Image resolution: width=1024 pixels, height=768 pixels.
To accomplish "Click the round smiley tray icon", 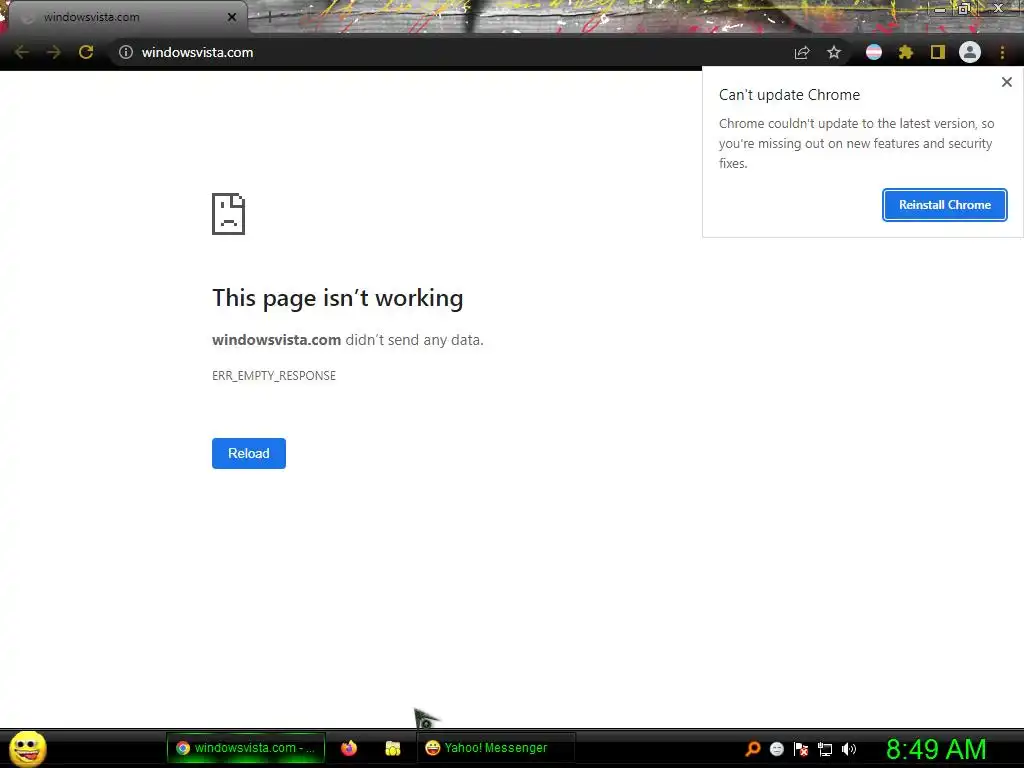I will pos(776,749).
